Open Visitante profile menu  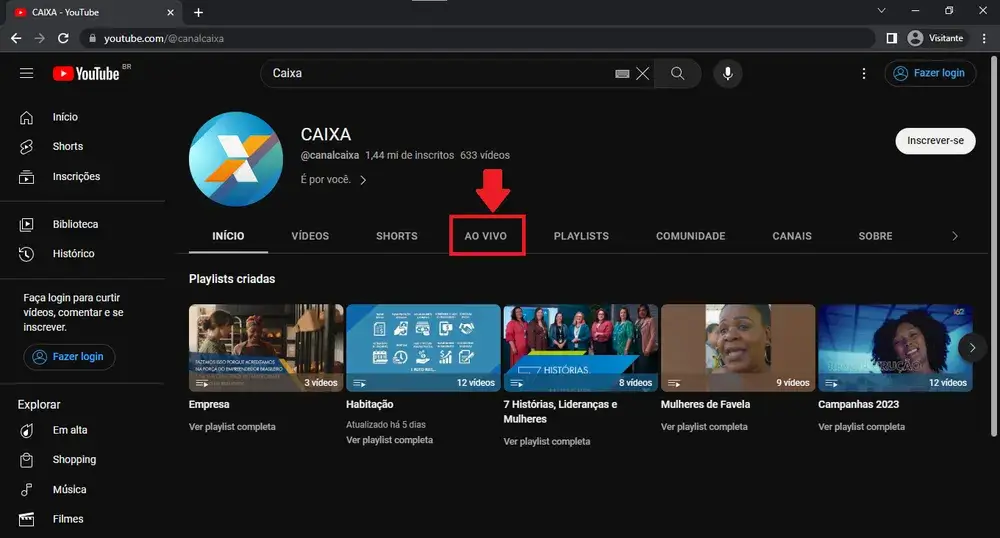coord(936,38)
